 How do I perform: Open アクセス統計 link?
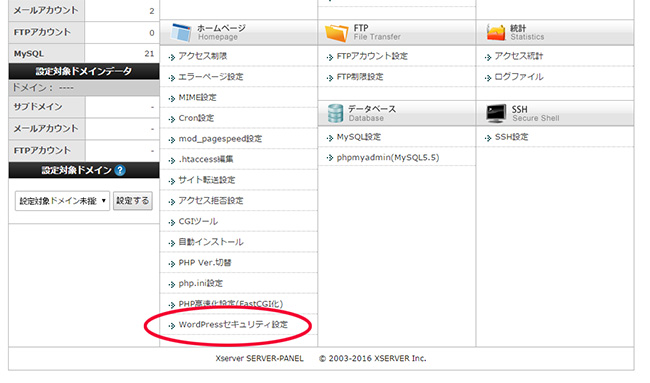(519, 56)
